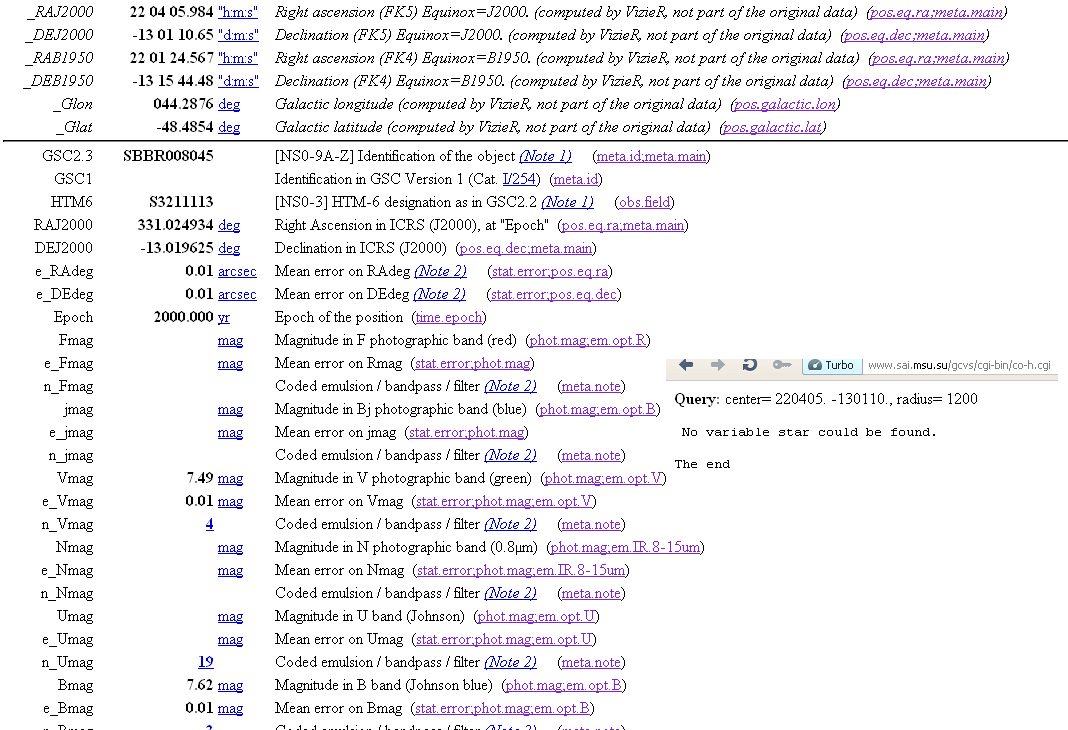
Task: Click the obs.field UCD link
Action: coord(642,202)
